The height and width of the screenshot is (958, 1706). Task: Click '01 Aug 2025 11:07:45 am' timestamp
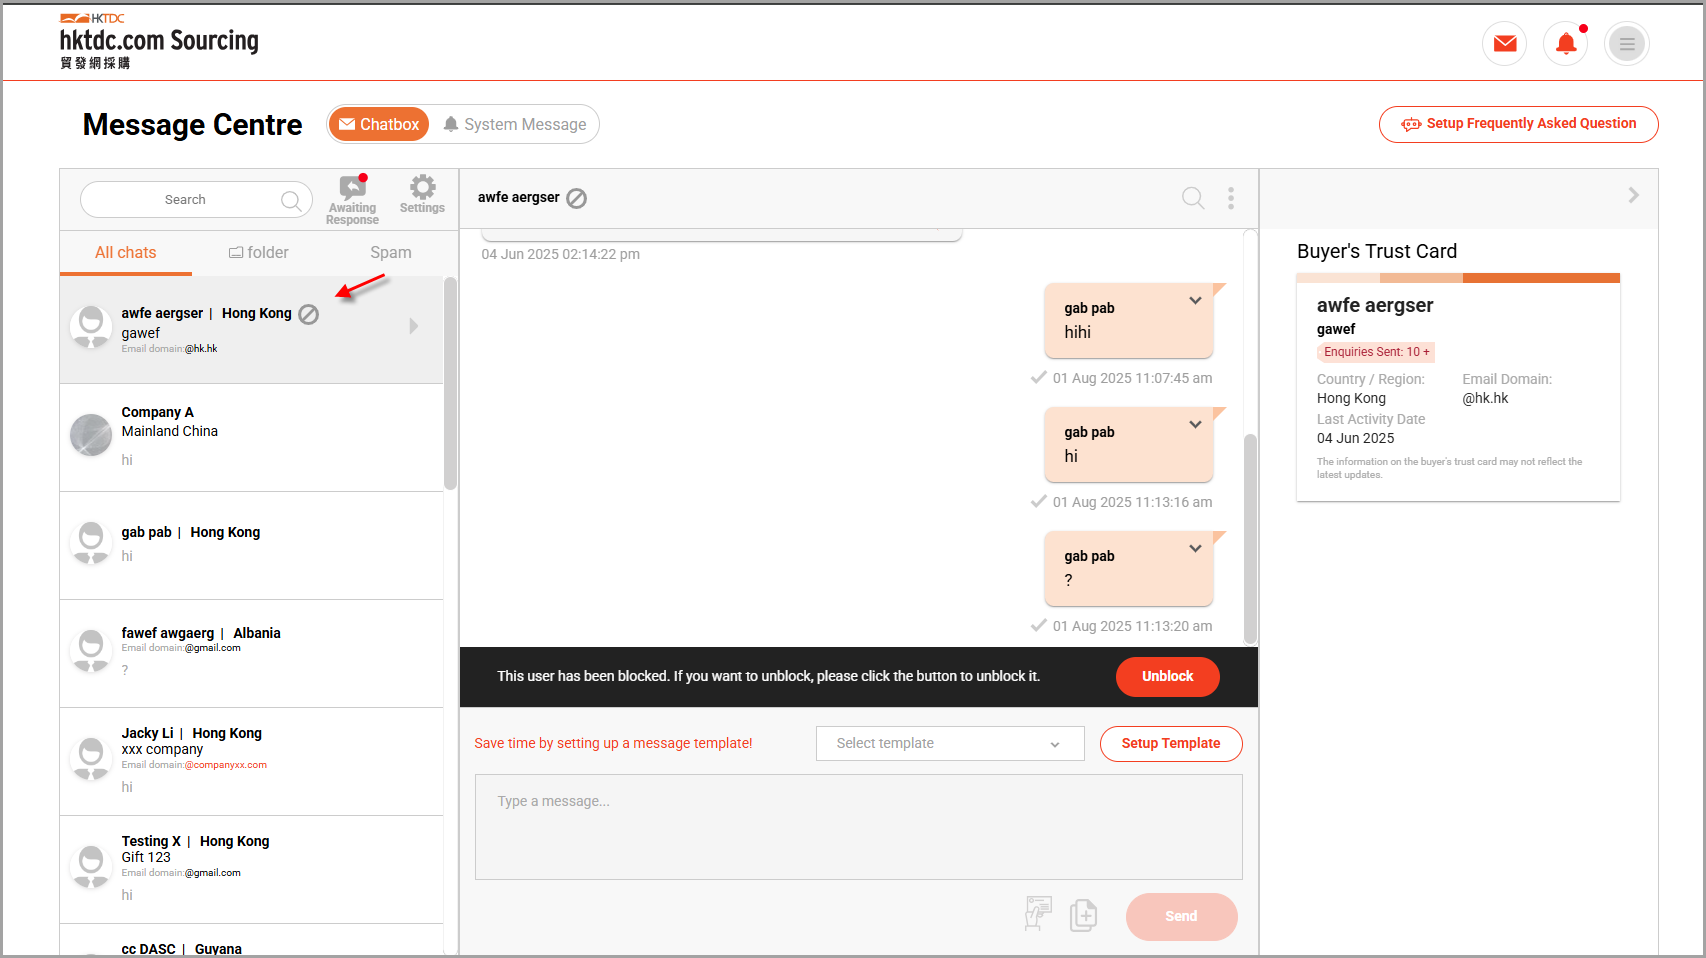[x=1132, y=378]
